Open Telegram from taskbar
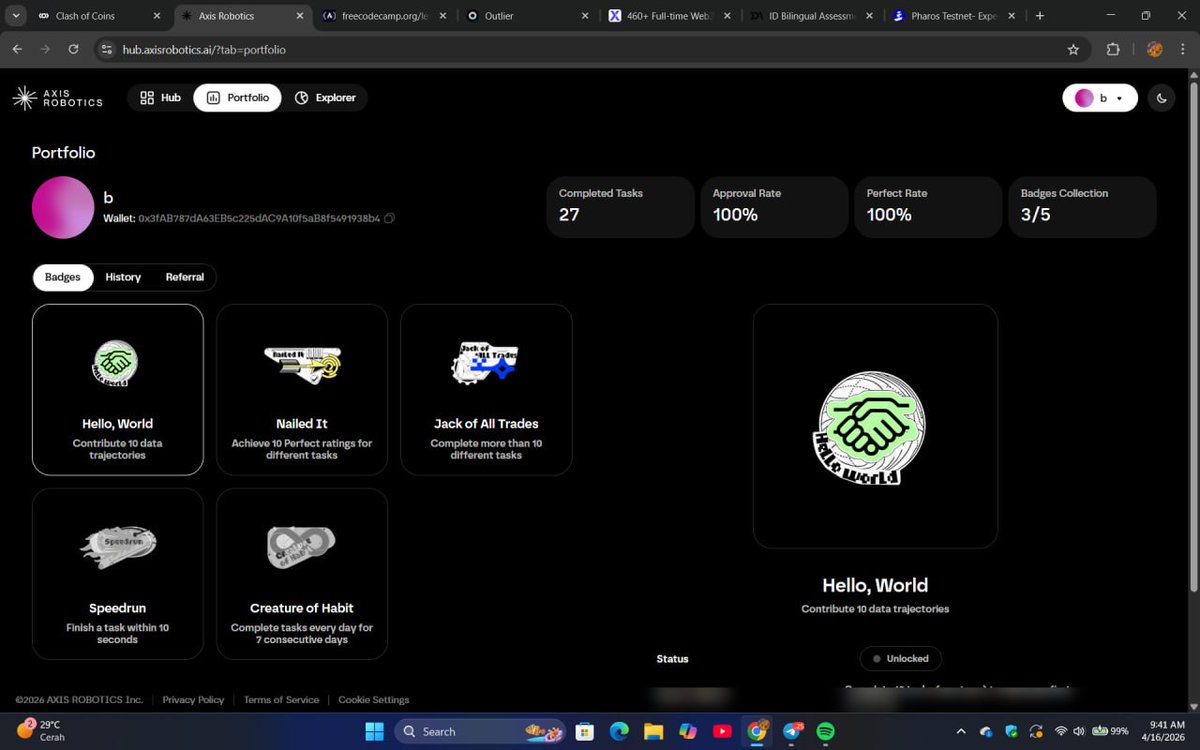Screen dimensions: 1200x750 pyautogui.click(x=792, y=731)
